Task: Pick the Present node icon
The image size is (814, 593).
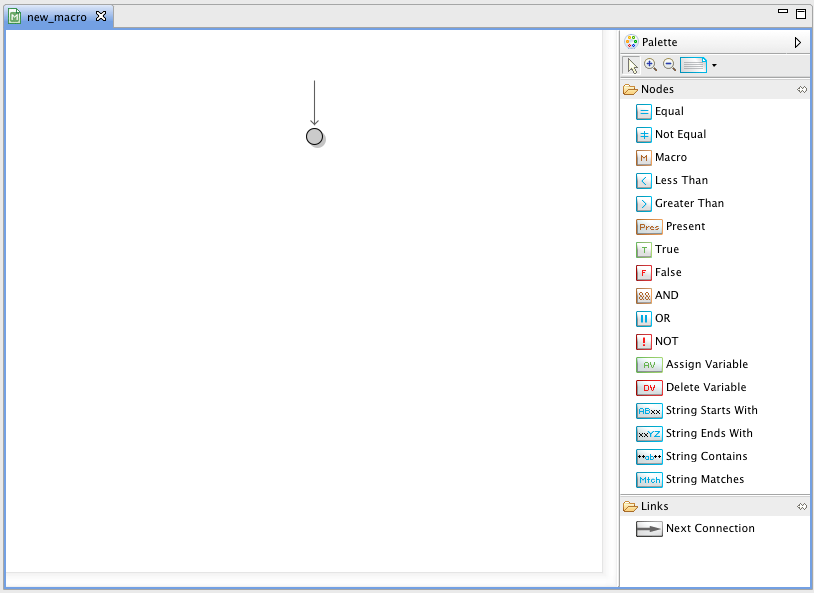Action: tap(649, 227)
